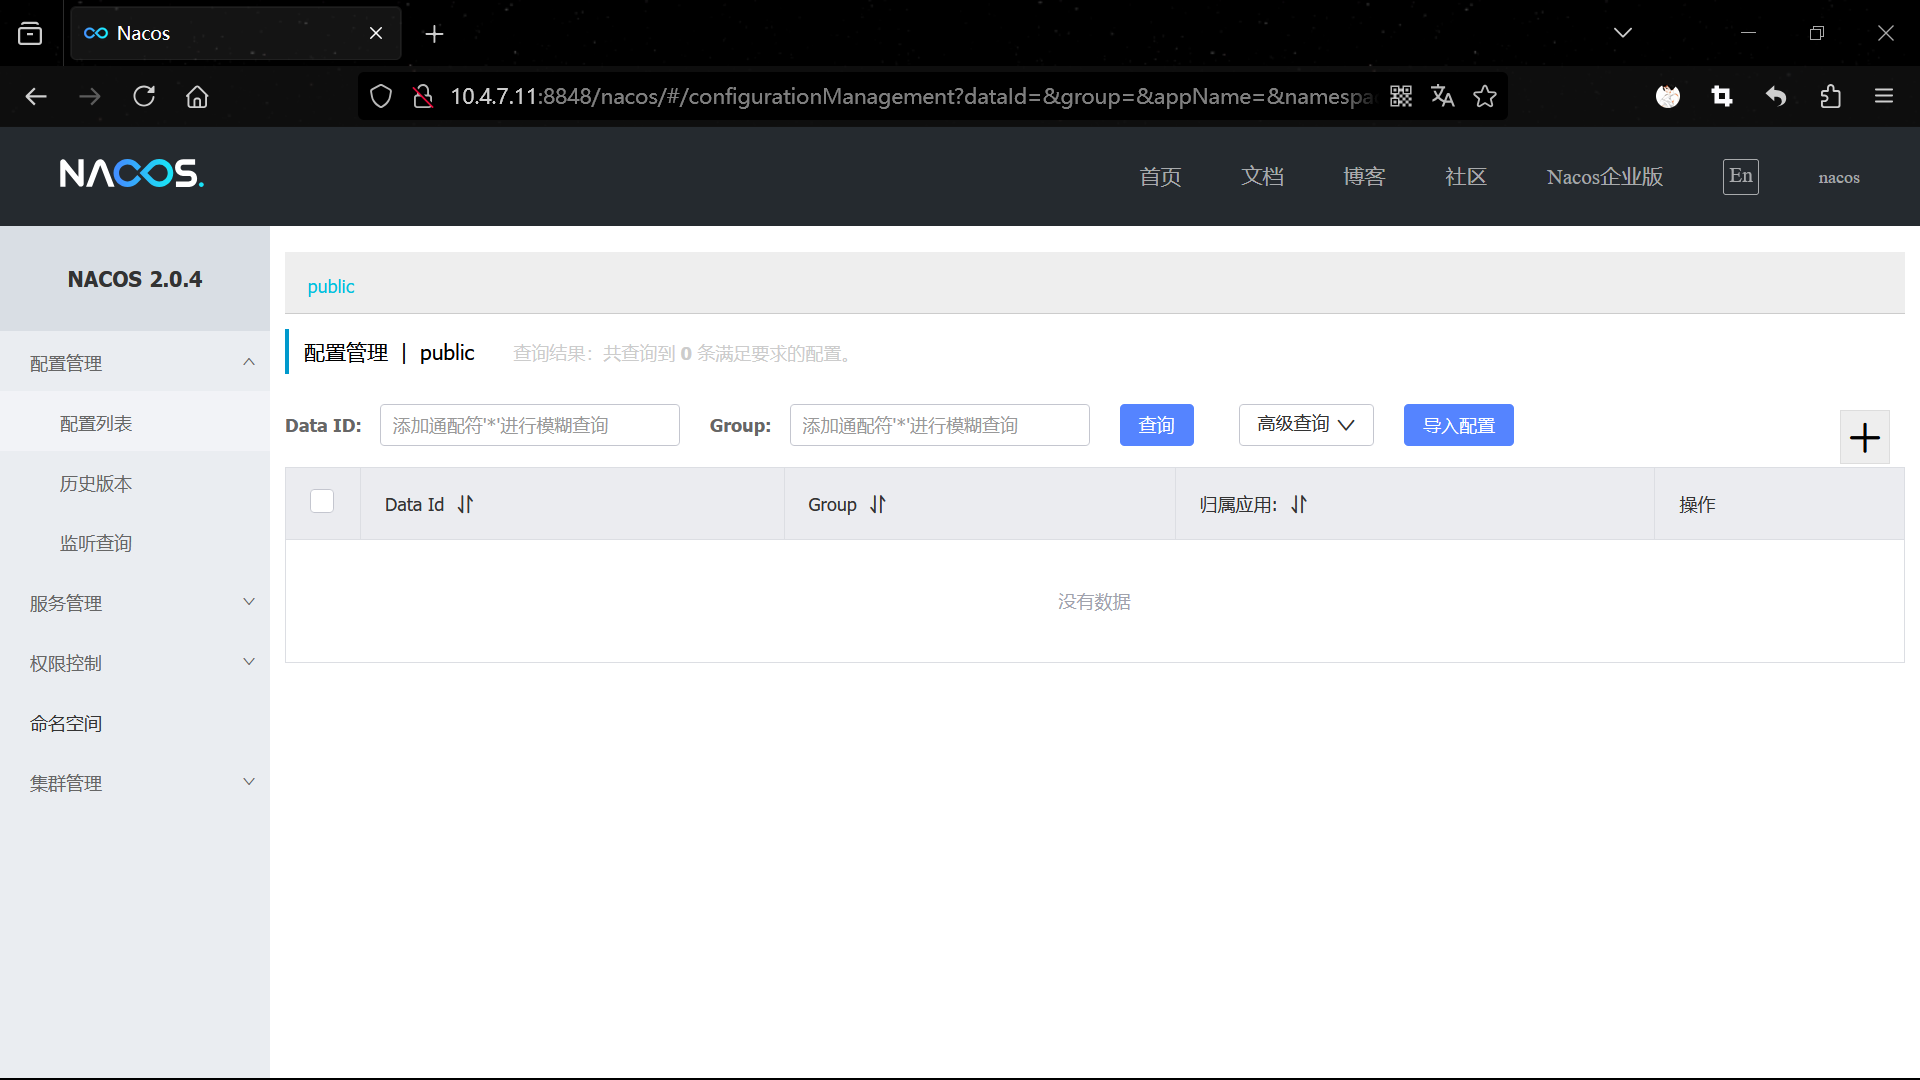Click the NACOS logo
1920x1080 pixels.
[x=131, y=174]
